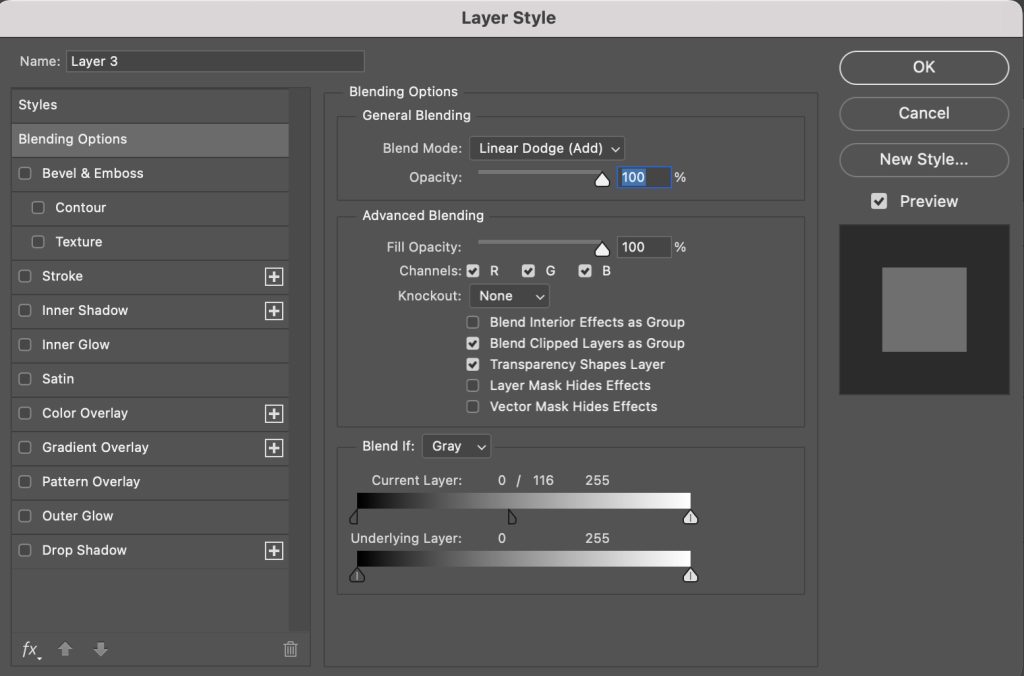1024x676 pixels.
Task: Click the delete effect trash icon
Action: tap(290, 650)
